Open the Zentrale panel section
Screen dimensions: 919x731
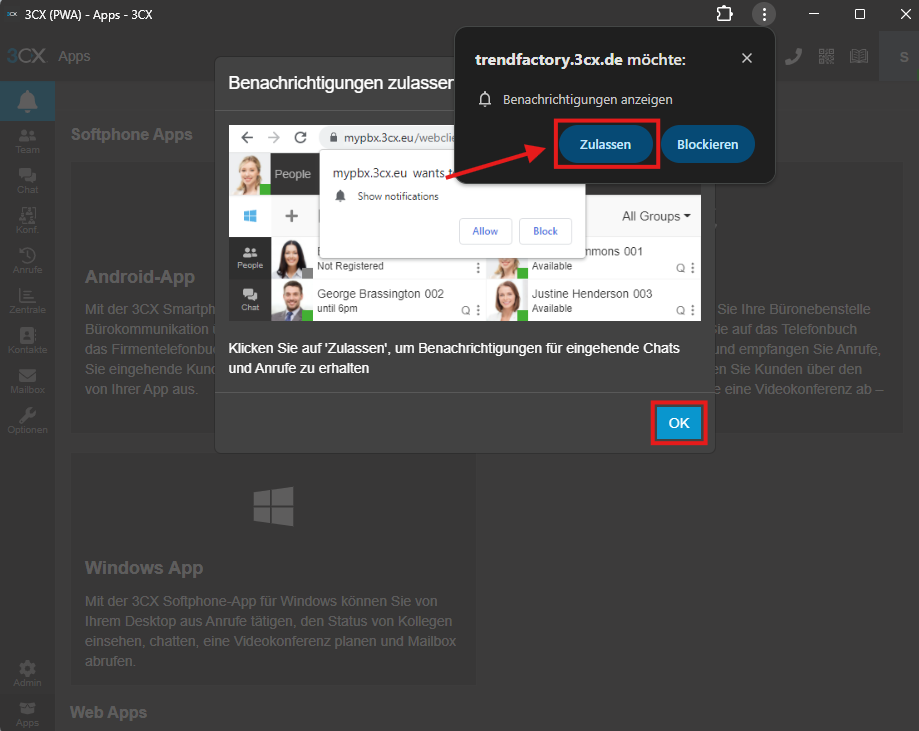[x=27, y=301]
